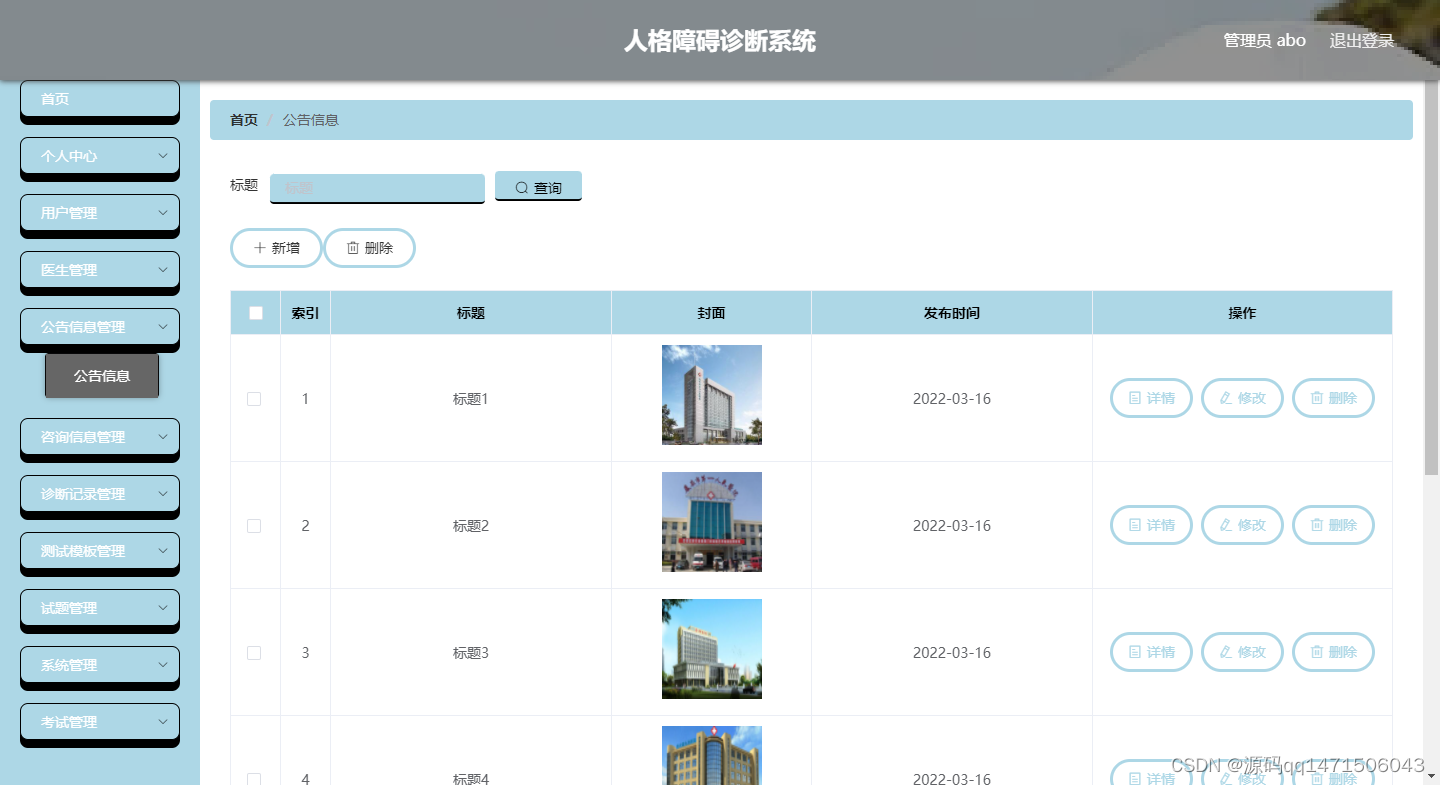1440x785 pixels.
Task: Click the 2022-03-16 date in row 标题1
Action: click(952, 399)
